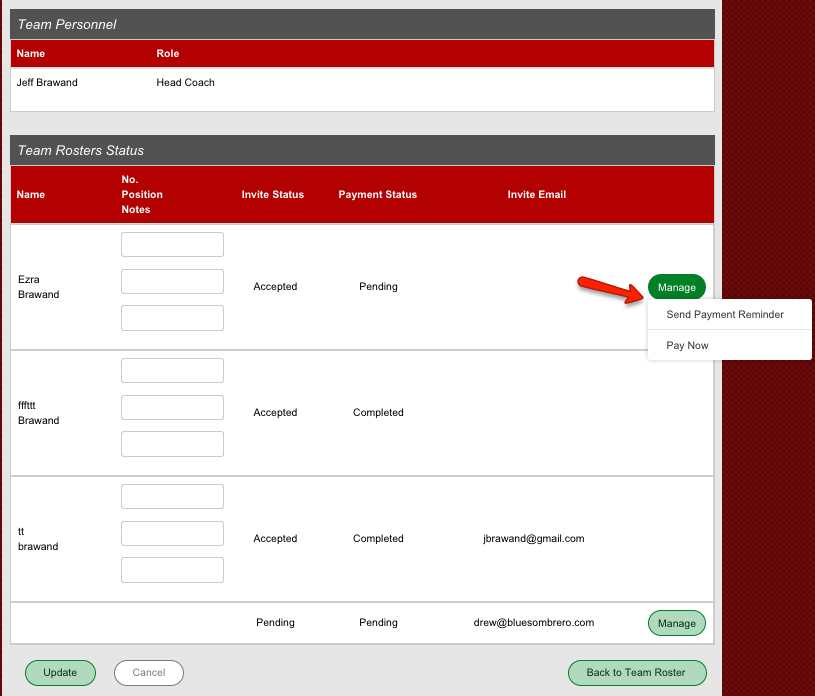Focus Ezra Brawand's Notes input field
815x696 pixels.
pyautogui.click(x=173, y=318)
